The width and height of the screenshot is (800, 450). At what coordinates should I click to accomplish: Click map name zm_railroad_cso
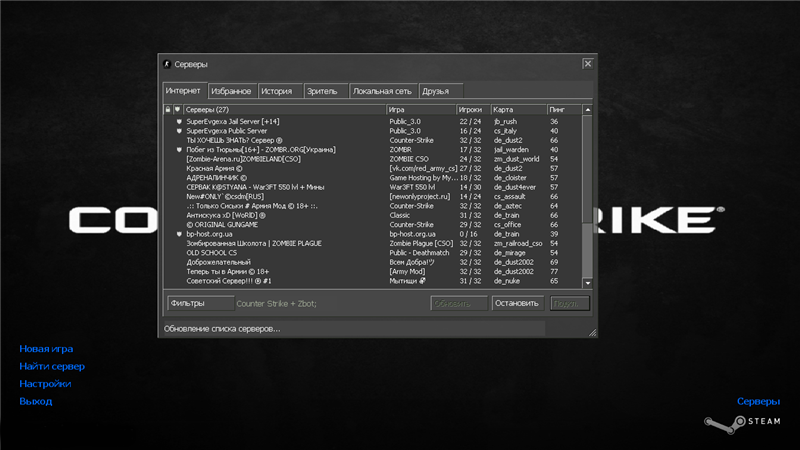tap(518, 243)
